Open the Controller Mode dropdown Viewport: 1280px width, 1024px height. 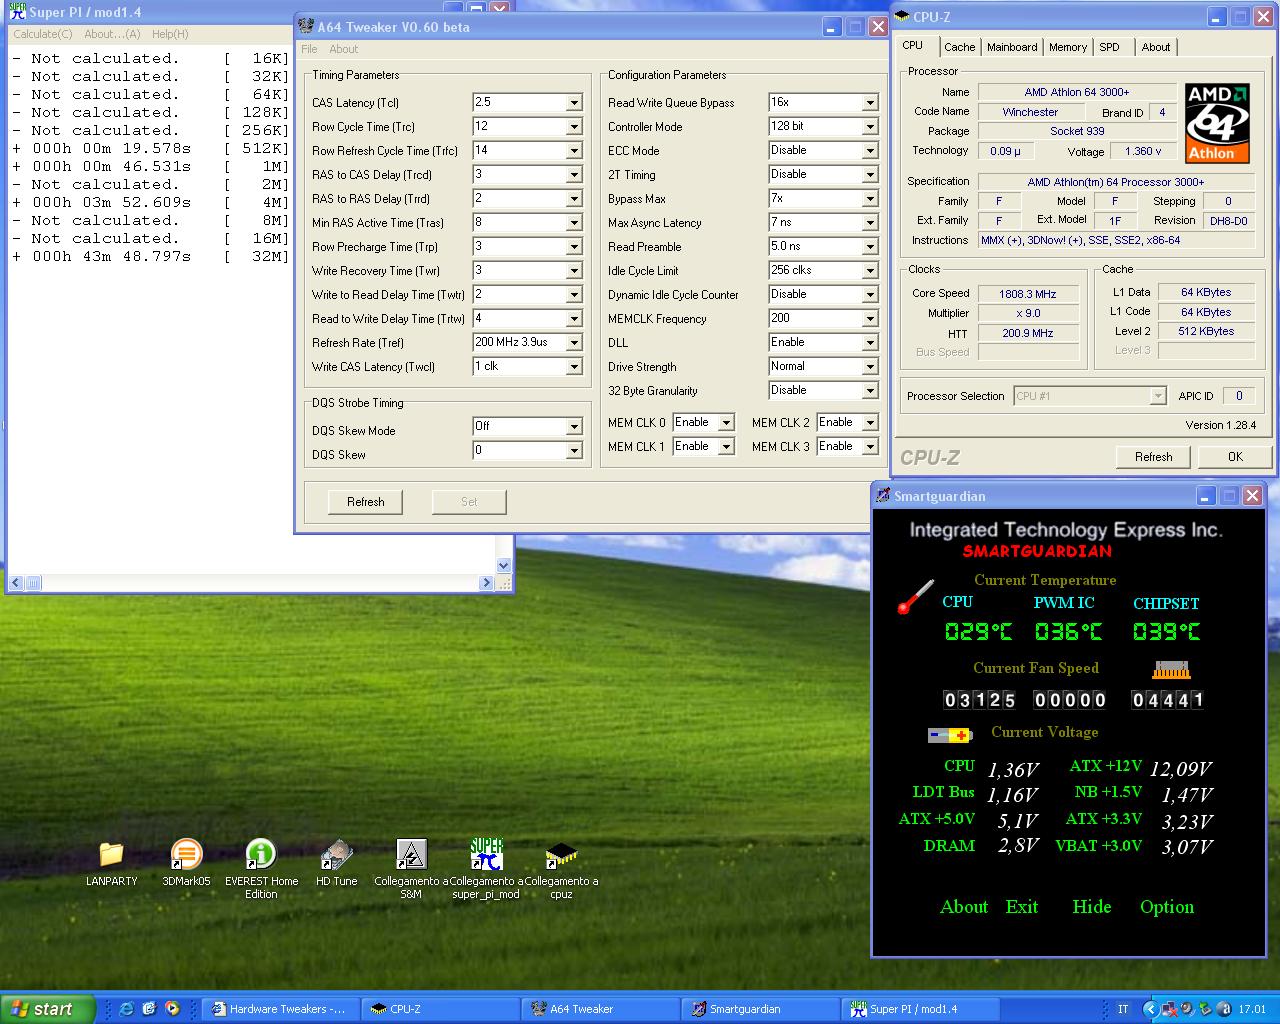(870, 127)
